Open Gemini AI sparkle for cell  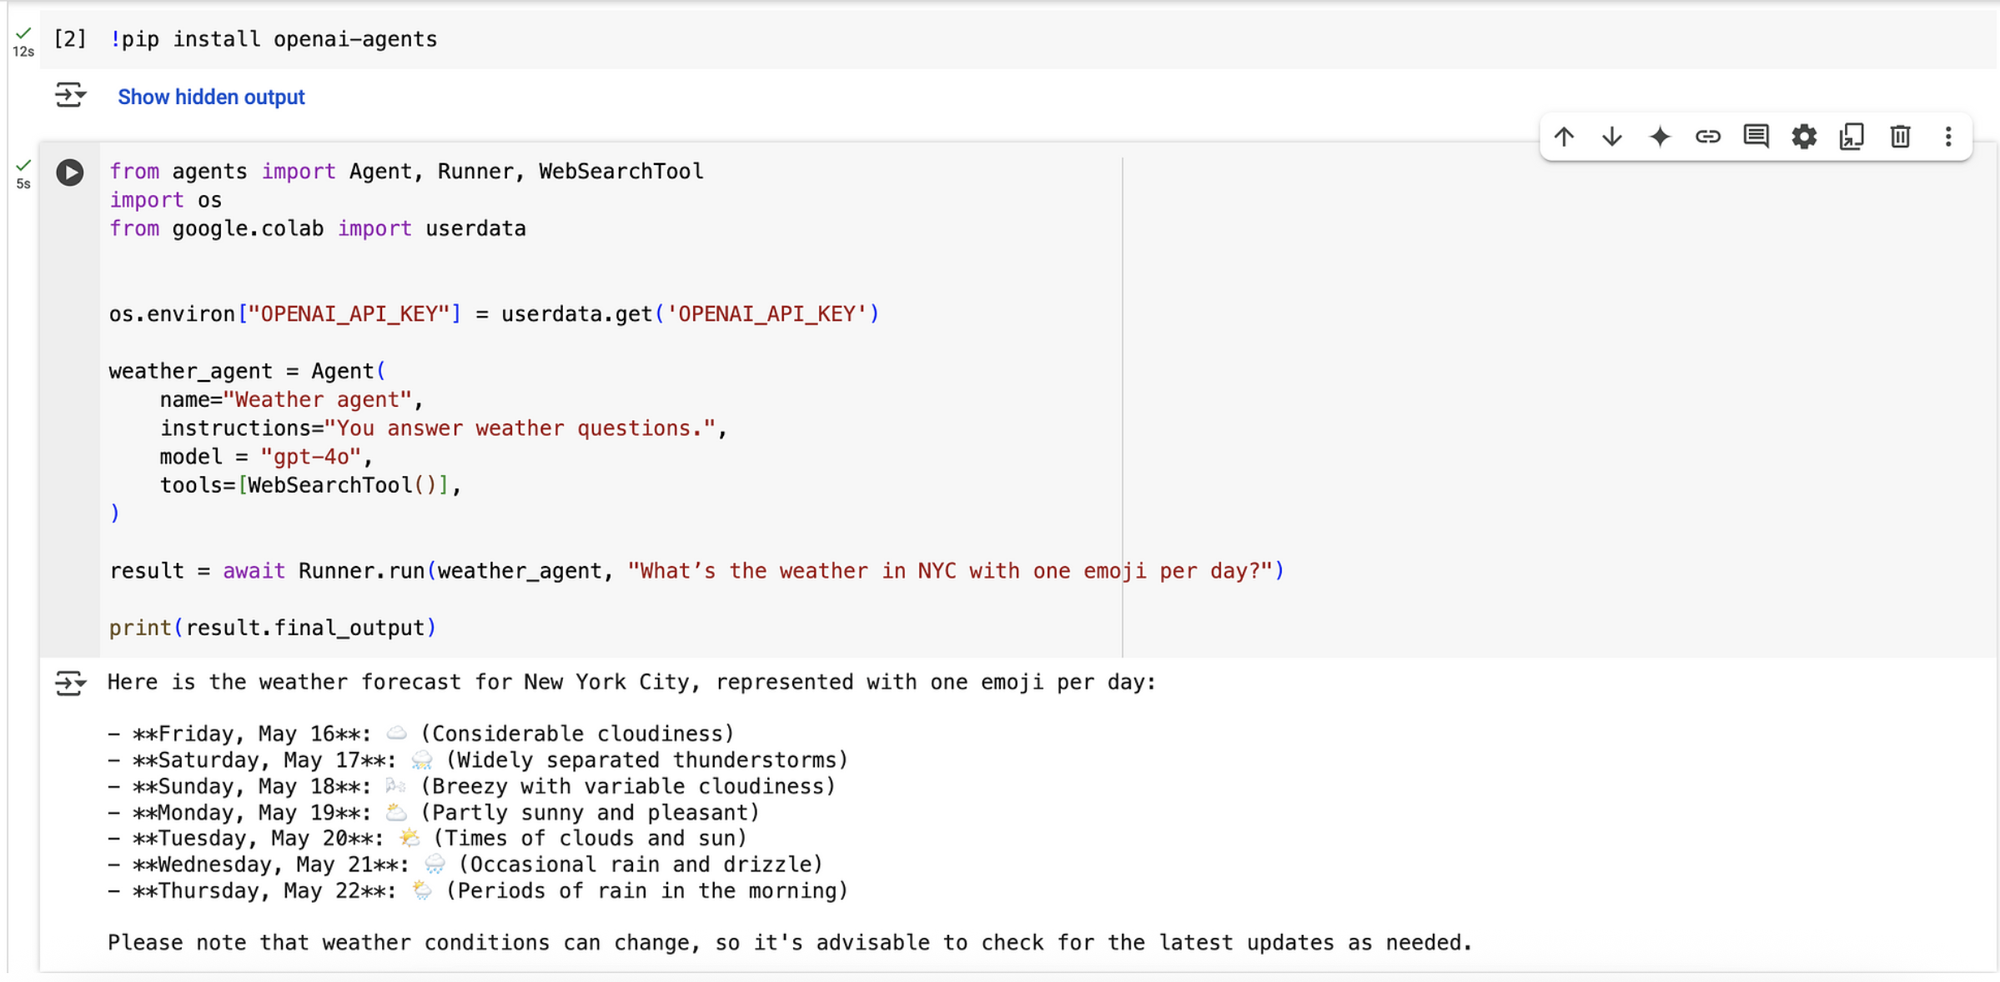[1660, 136]
